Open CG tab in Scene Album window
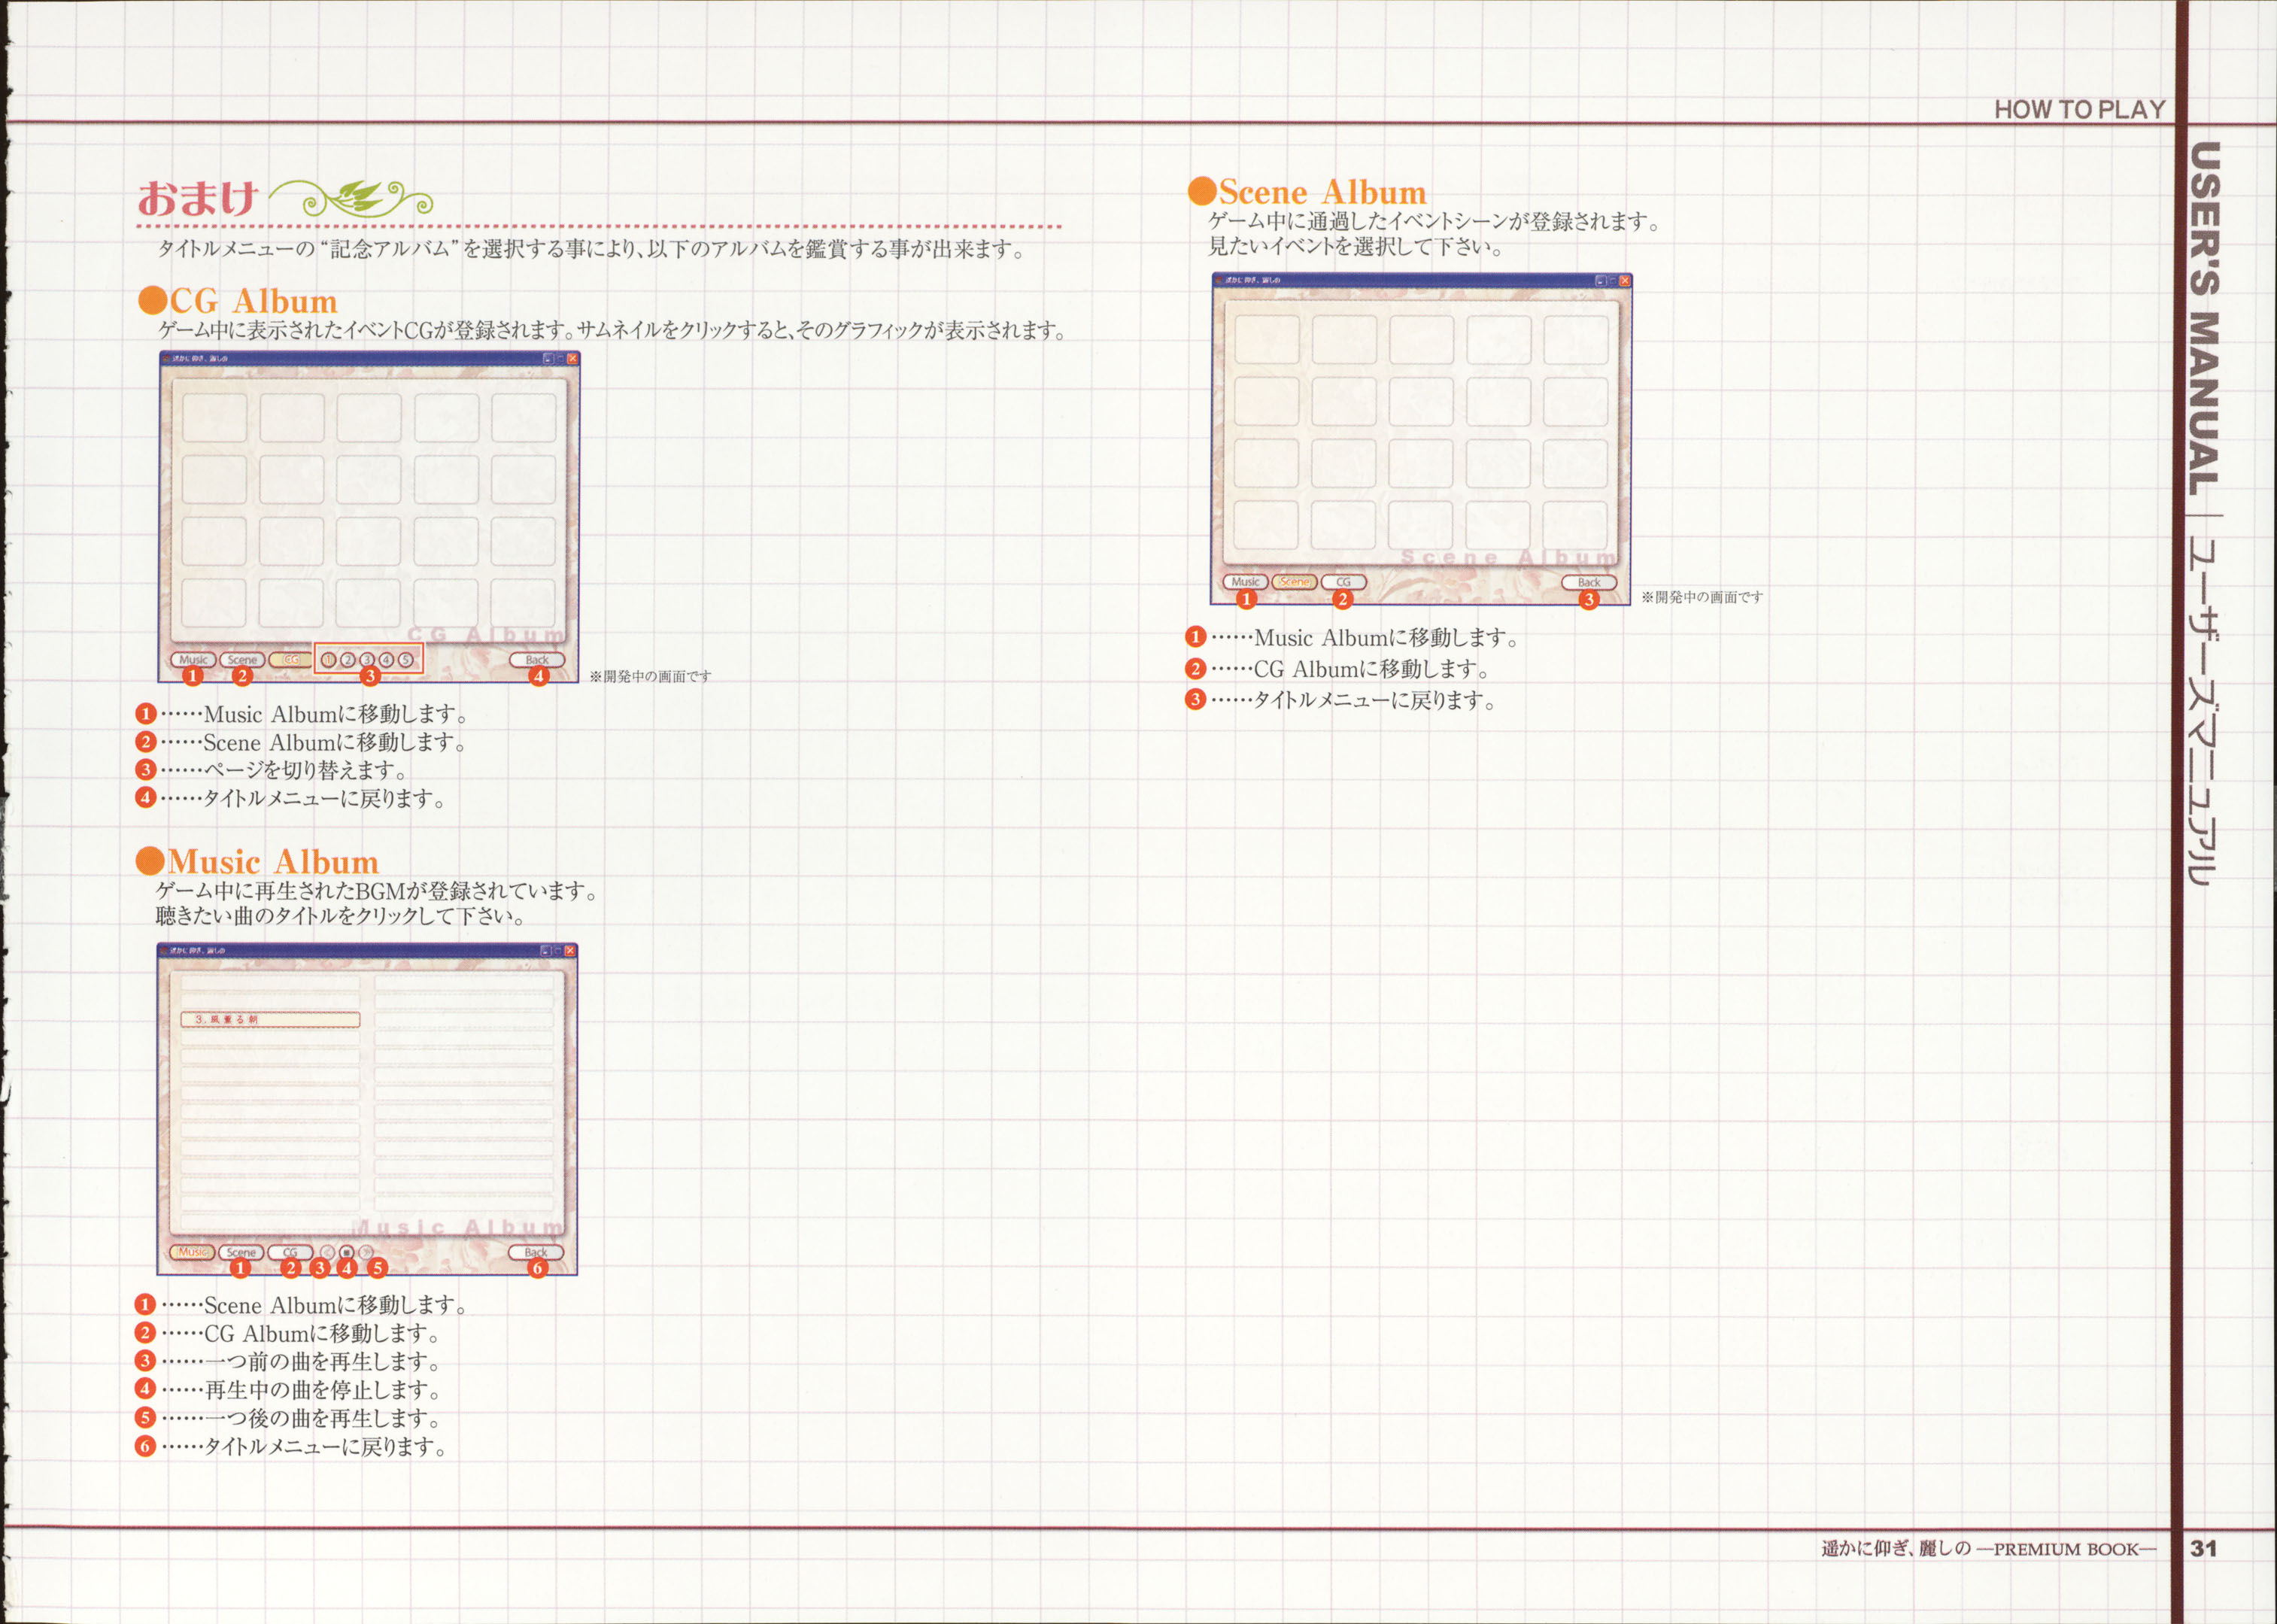Screen dimensions: 2277x1624 [1344, 582]
